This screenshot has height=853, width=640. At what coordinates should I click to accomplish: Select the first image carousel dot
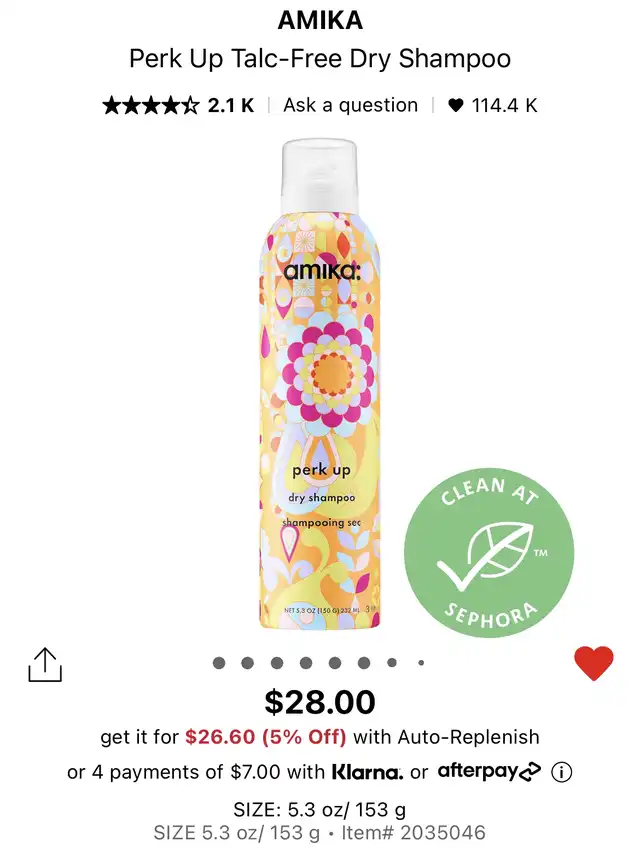point(219,663)
